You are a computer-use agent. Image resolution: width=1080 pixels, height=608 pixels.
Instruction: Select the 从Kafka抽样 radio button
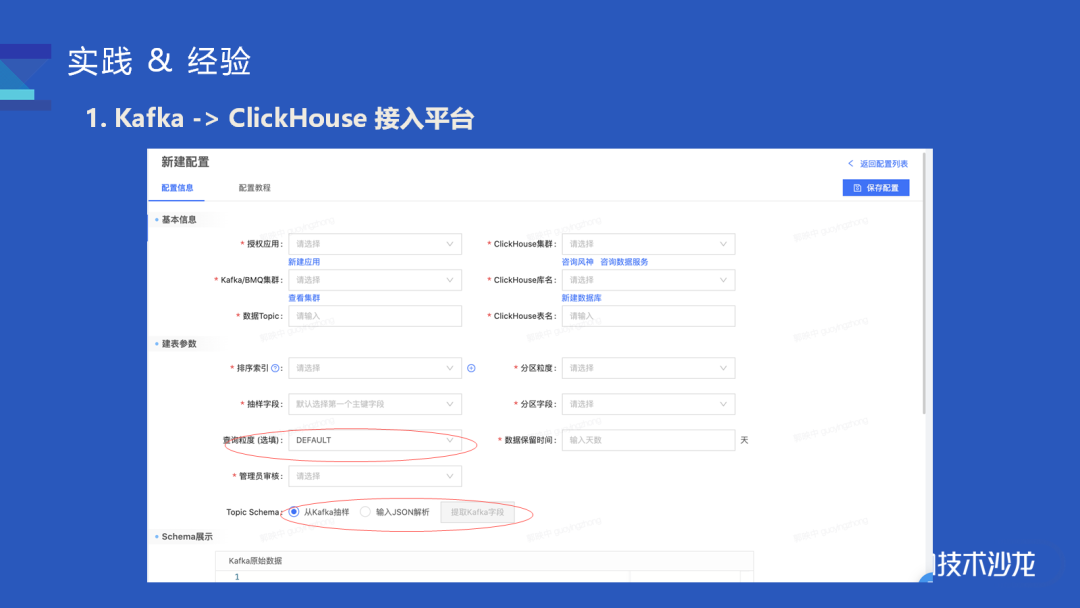coord(294,512)
